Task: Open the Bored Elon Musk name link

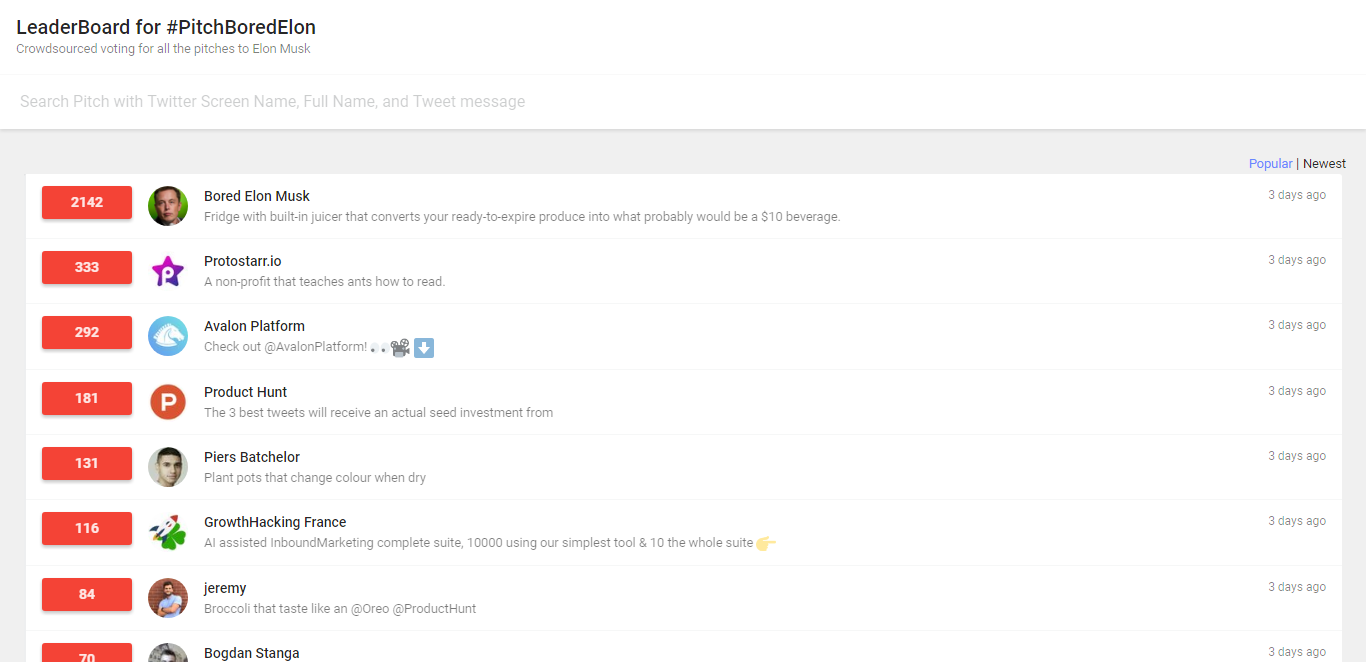Action: pyautogui.click(x=256, y=196)
